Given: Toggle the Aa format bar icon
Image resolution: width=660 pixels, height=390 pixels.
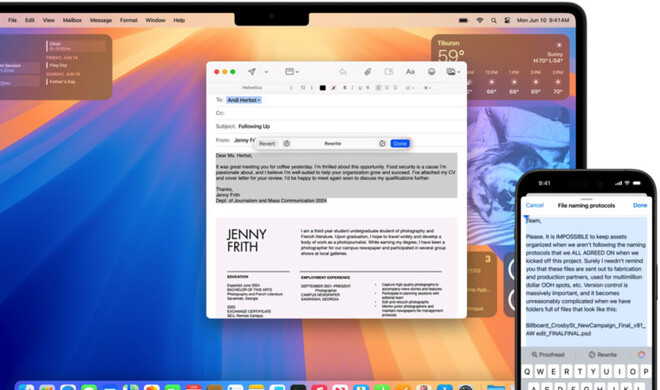Looking at the screenshot, I should point(410,72).
